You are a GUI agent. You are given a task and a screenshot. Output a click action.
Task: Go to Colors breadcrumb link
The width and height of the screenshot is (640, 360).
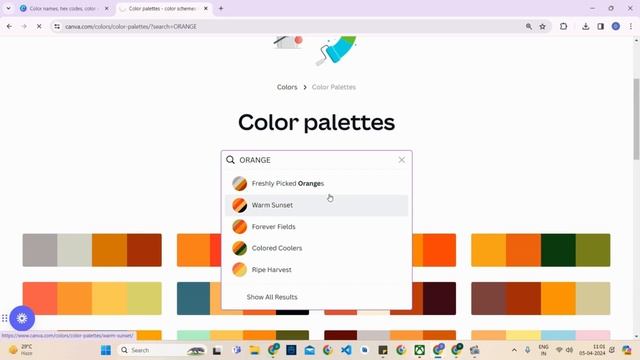[x=287, y=87]
